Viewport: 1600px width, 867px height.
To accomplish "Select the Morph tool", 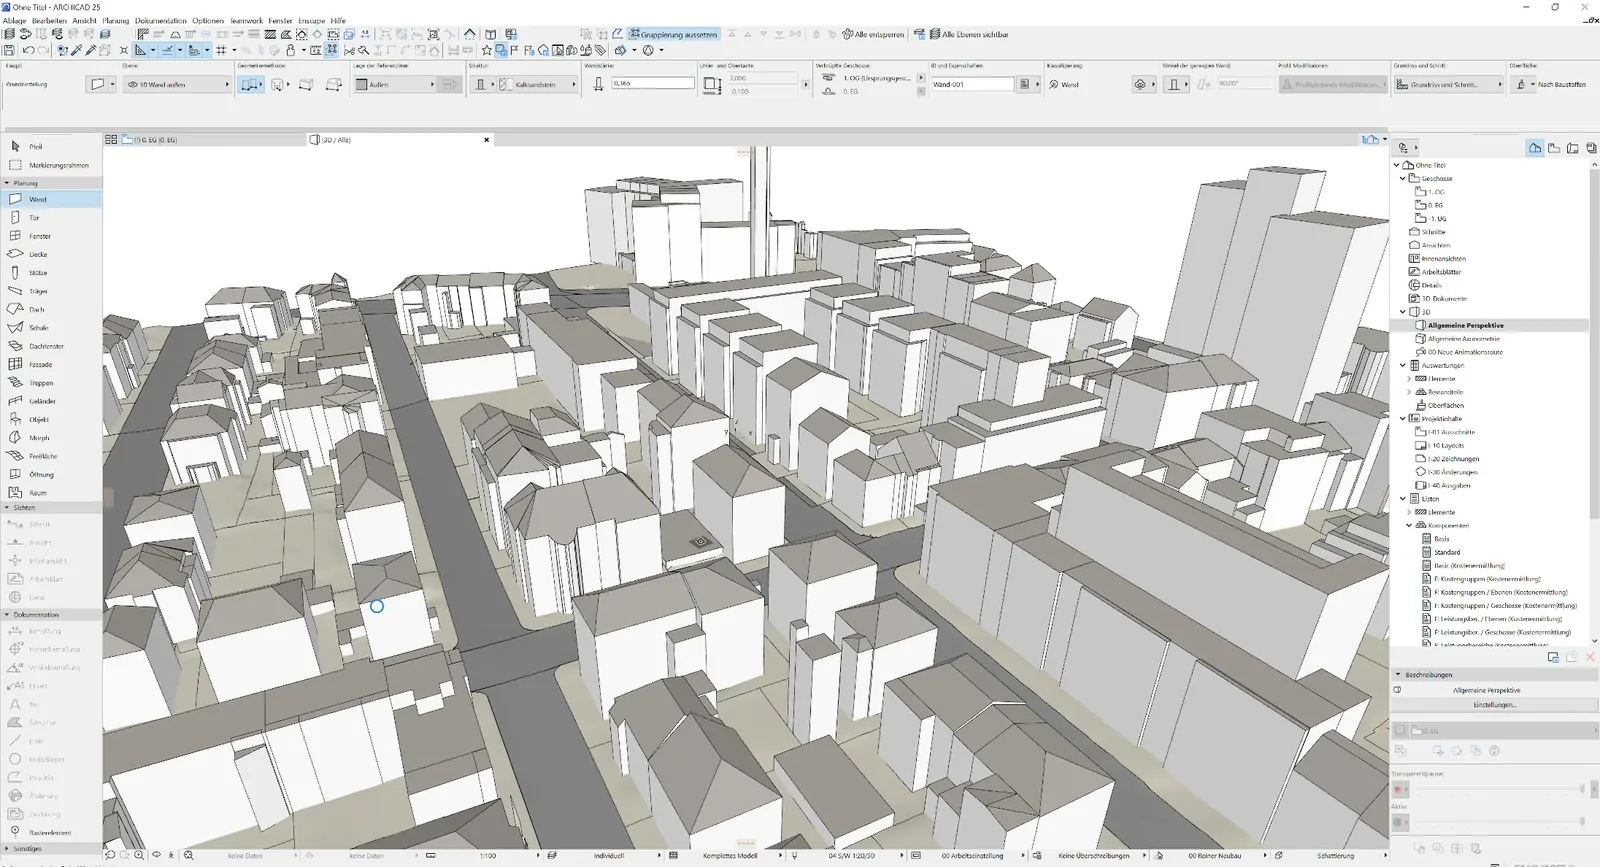I will pyautogui.click(x=51, y=437).
